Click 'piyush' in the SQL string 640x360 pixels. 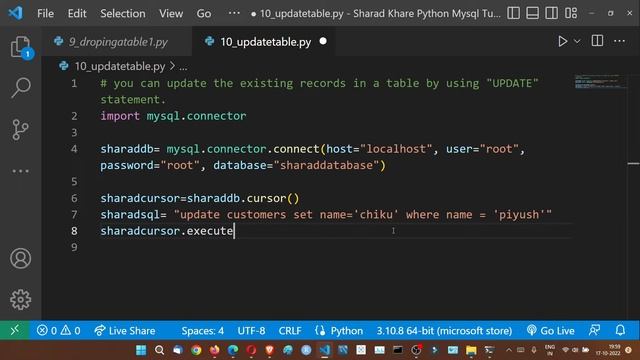click(x=519, y=215)
